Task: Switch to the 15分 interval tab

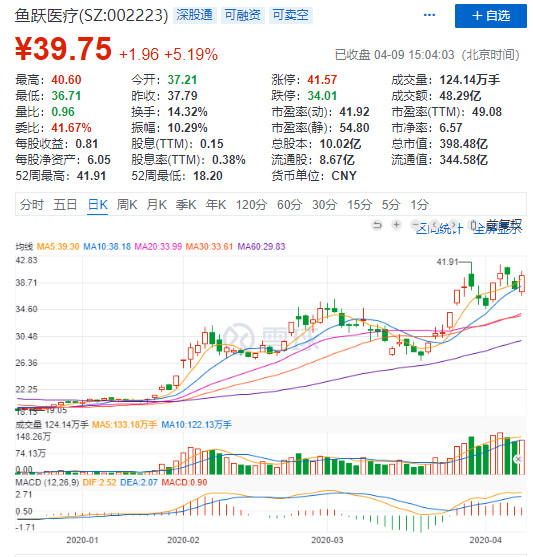Action: coord(359,205)
